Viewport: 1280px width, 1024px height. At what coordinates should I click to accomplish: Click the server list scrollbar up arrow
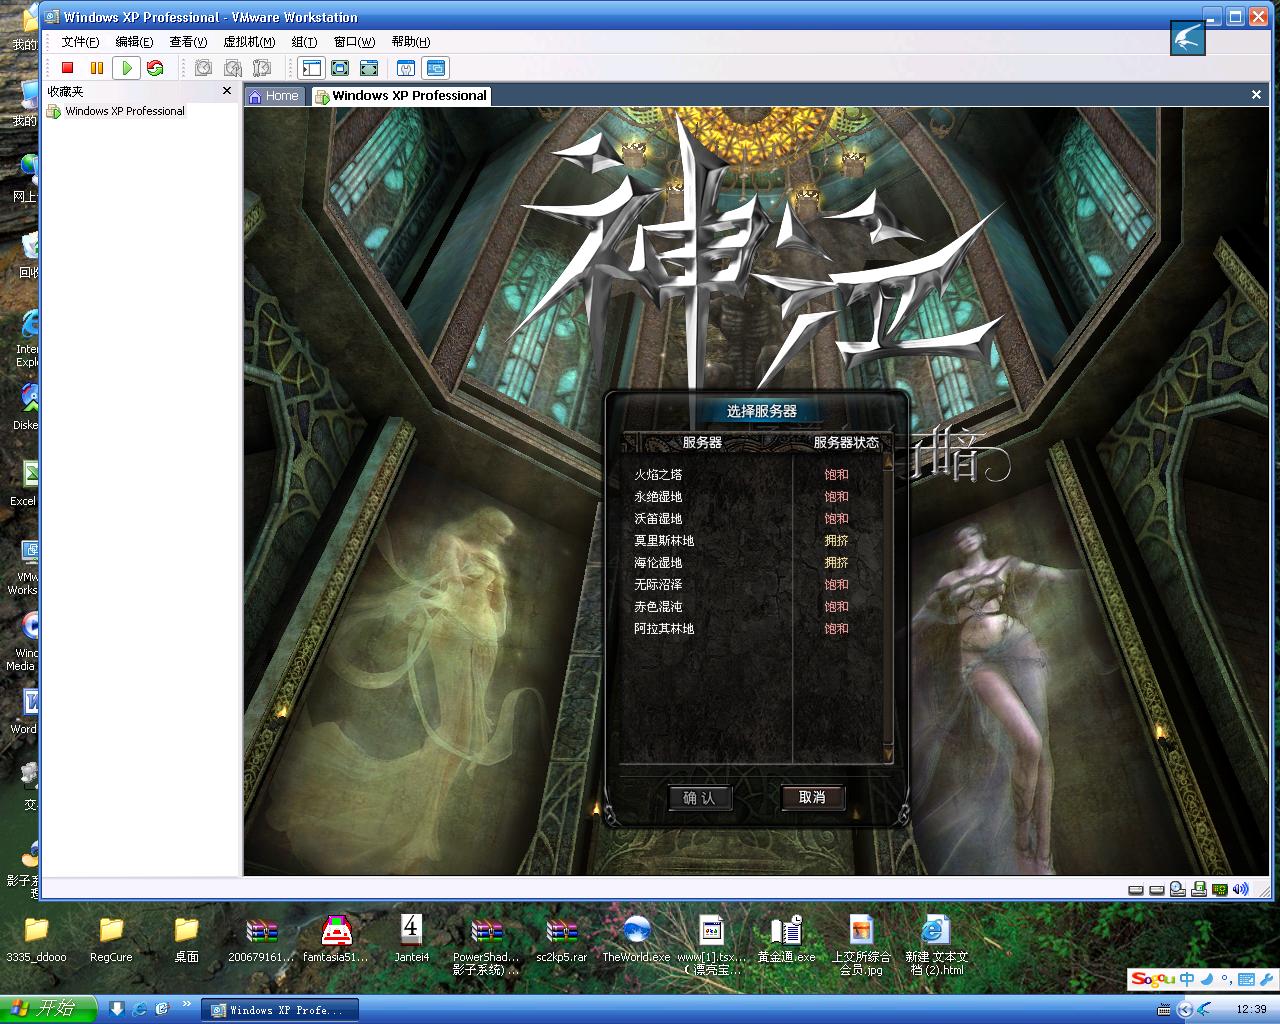pos(886,462)
